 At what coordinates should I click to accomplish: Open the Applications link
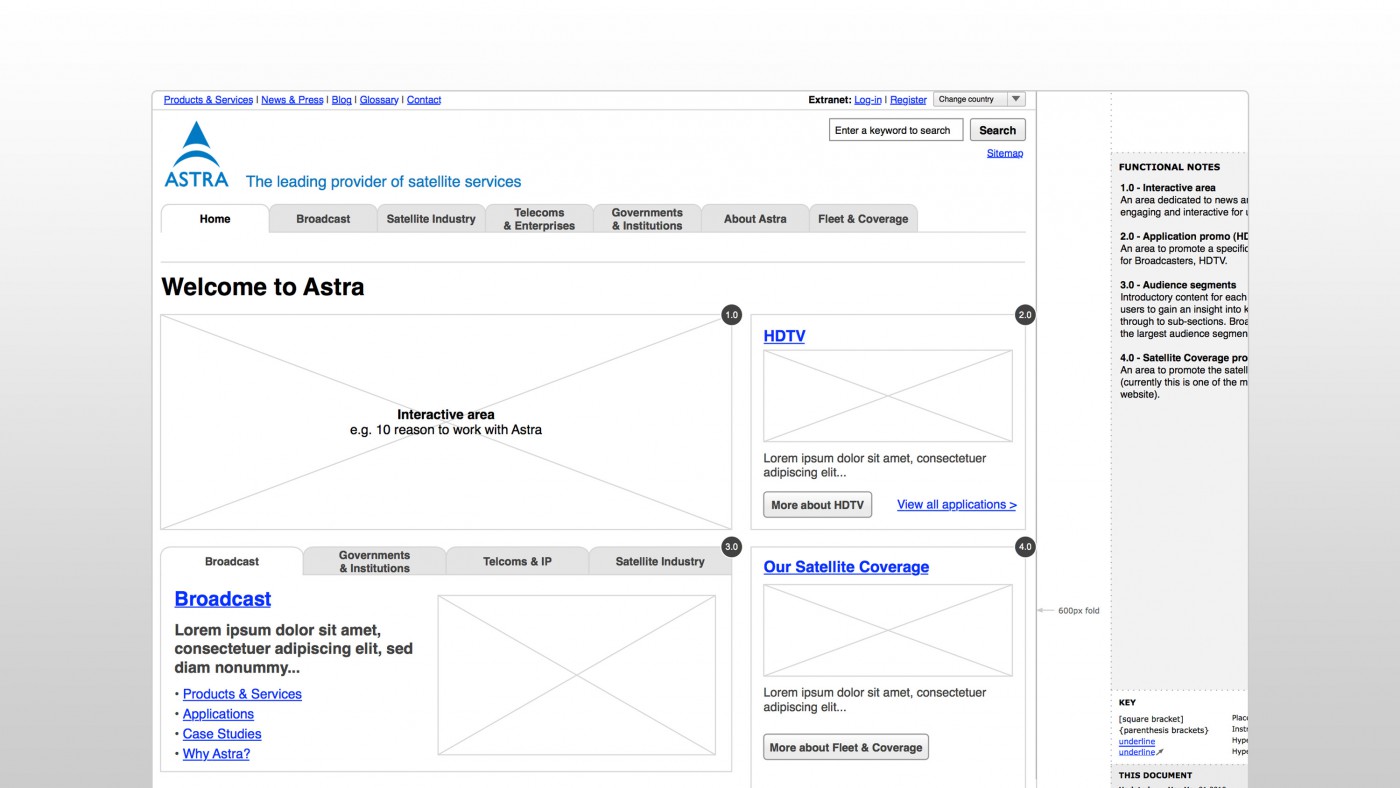[218, 714]
